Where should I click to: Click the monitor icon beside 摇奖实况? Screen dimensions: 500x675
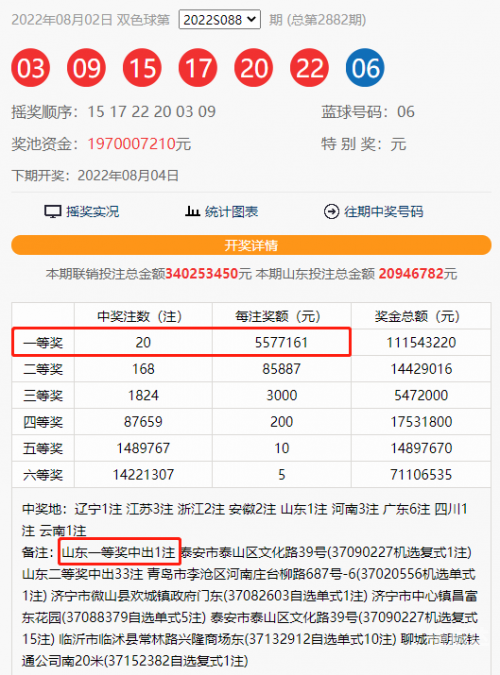tap(53, 212)
